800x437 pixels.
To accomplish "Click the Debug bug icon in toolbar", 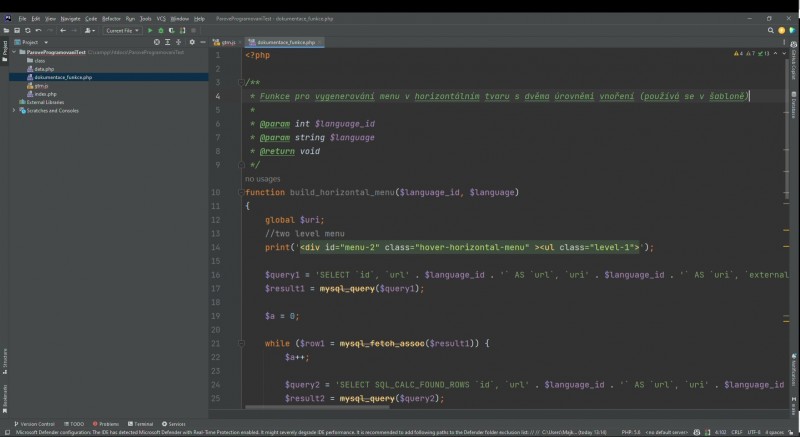I will (x=160, y=31).
